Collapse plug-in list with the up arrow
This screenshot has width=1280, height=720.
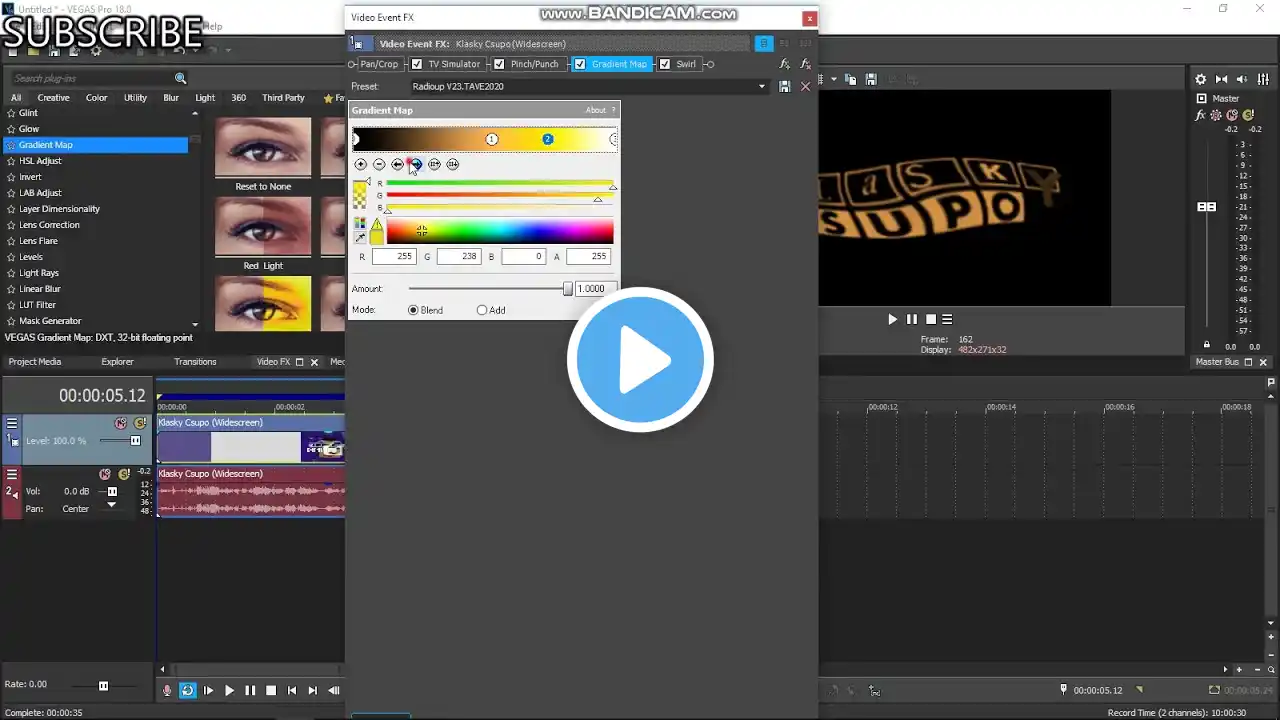coord(195,113)
